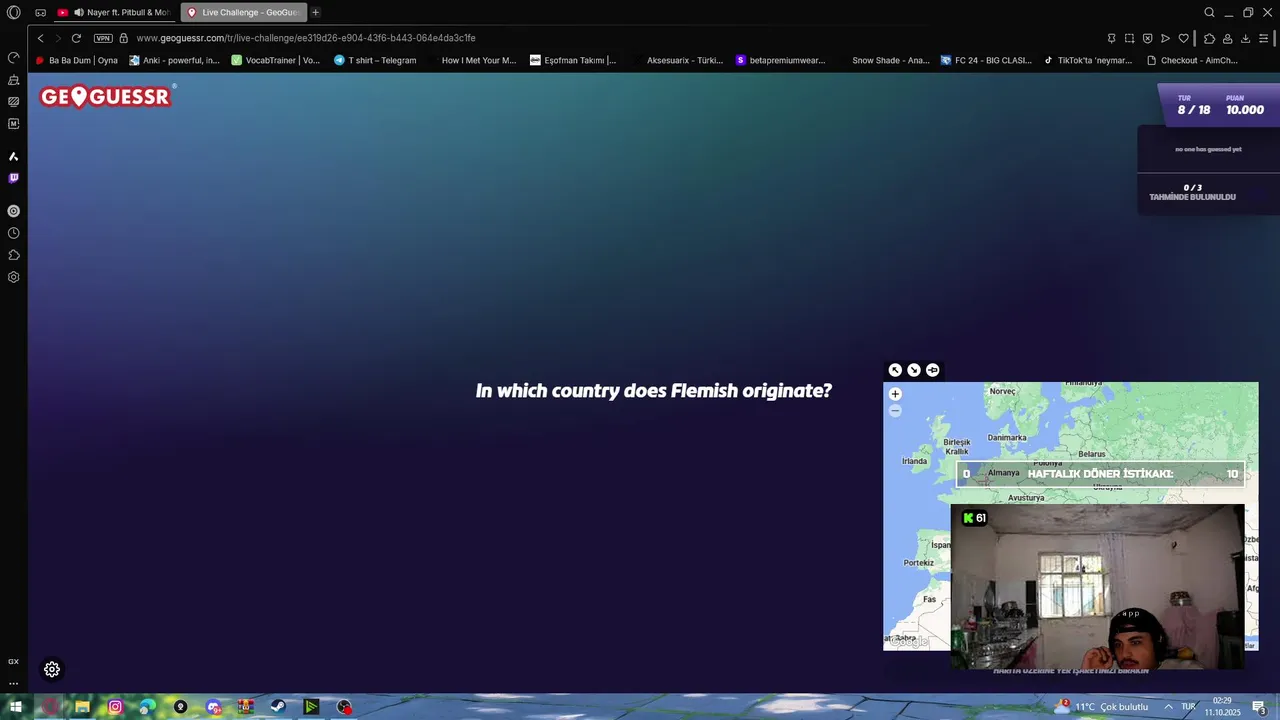Open the Anki - powerful bookmark

point(174,60)
